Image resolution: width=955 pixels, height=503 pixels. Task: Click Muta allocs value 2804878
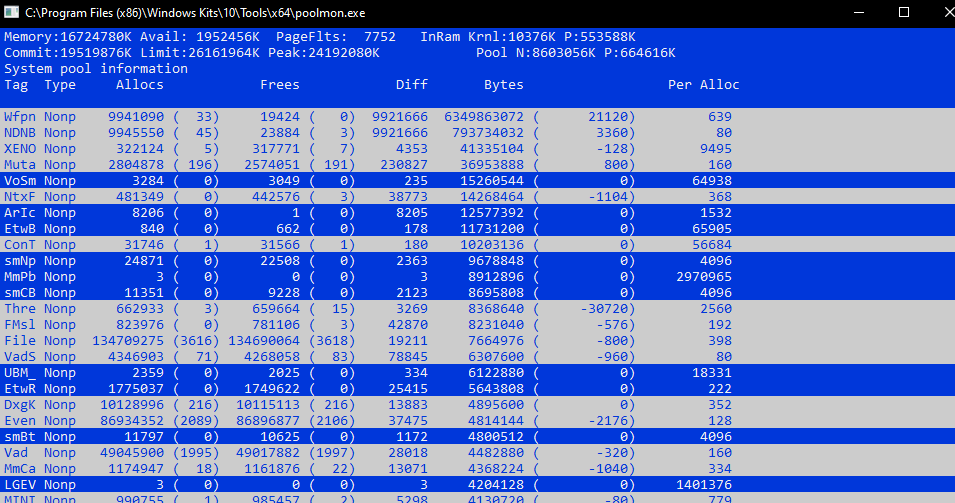(x=136, y=164)
